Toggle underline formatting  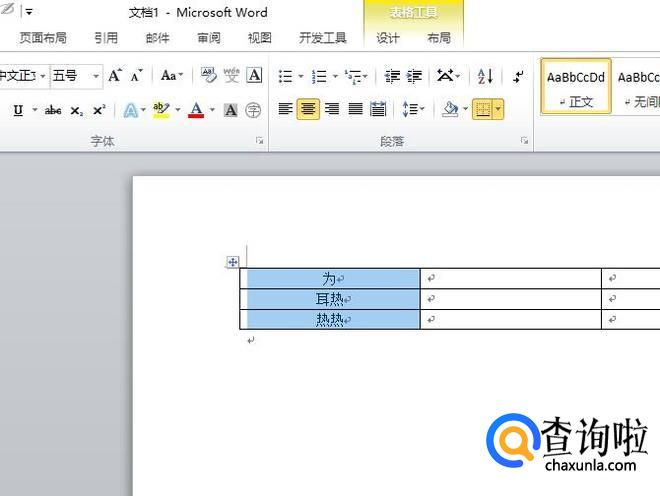coord(18,110)
